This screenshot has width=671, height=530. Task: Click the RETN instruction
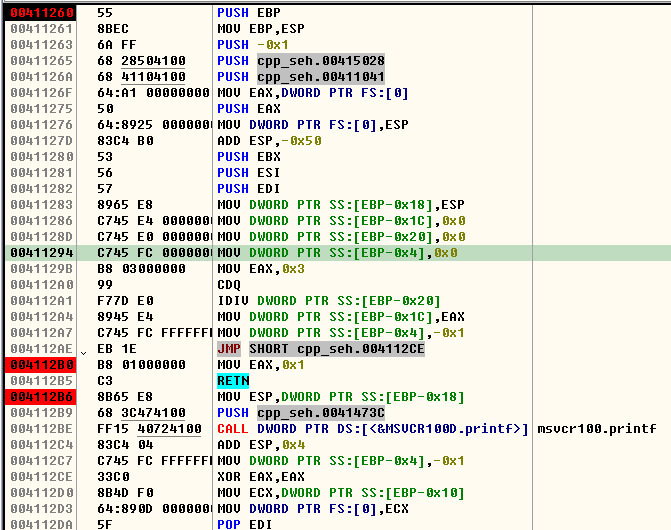click(x=233, y=381)
